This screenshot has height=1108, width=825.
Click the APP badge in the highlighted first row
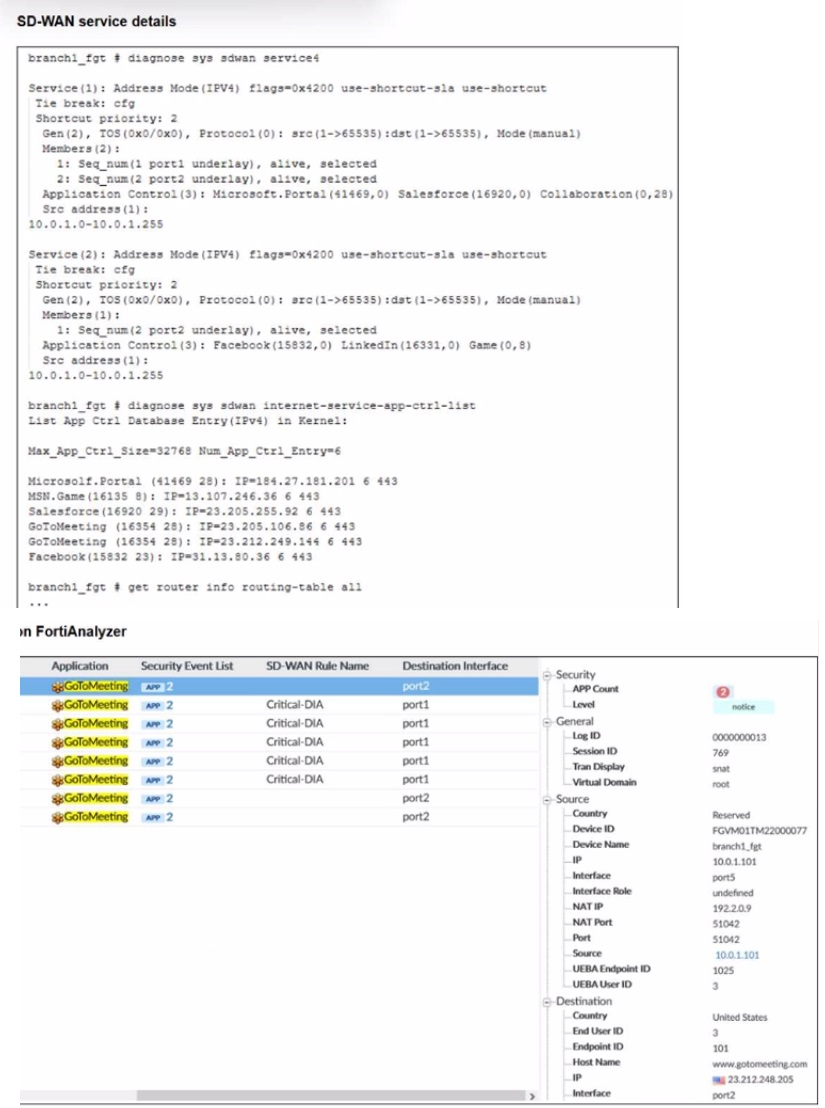click(152, 687)
